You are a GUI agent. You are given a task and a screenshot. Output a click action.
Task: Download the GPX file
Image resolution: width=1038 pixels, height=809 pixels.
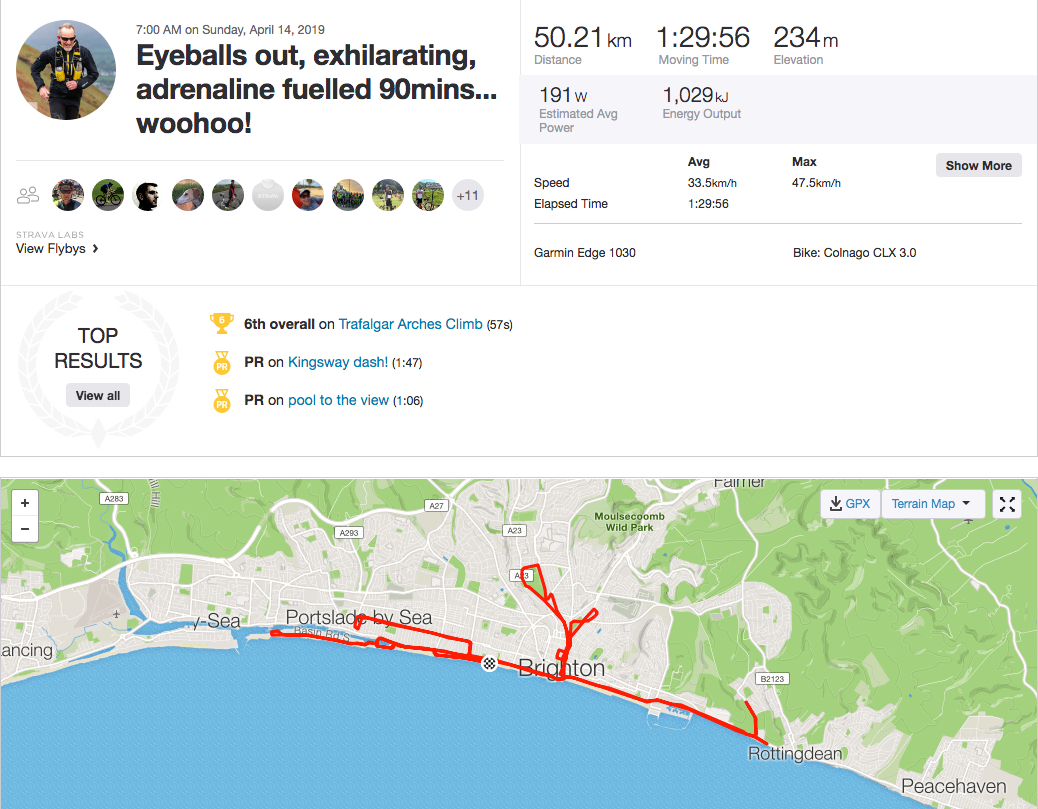click(849, 504)
